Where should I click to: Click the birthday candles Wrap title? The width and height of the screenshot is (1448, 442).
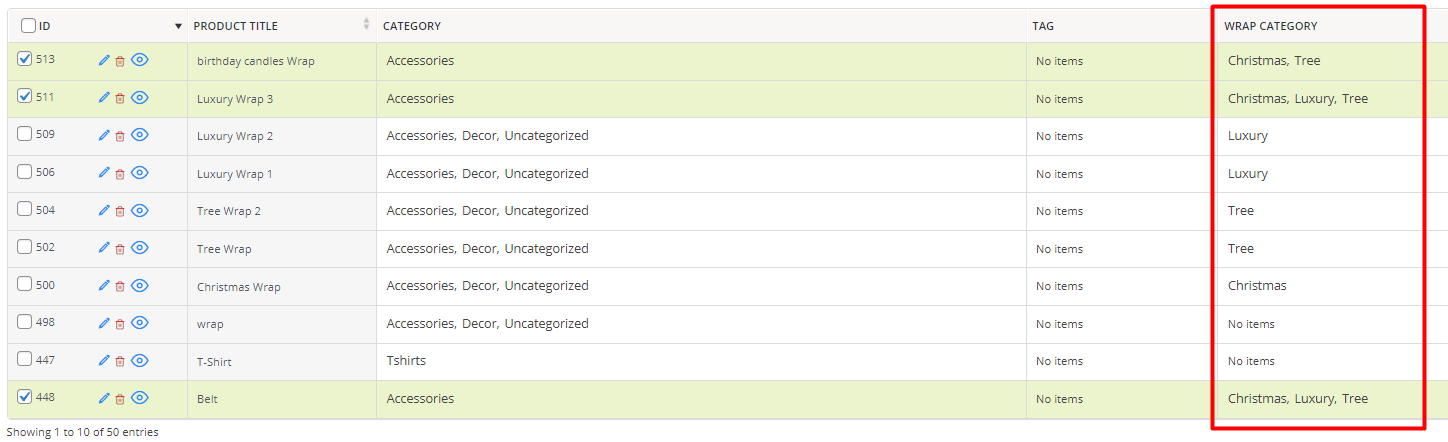pyautogui.click(x=256, y=61)
